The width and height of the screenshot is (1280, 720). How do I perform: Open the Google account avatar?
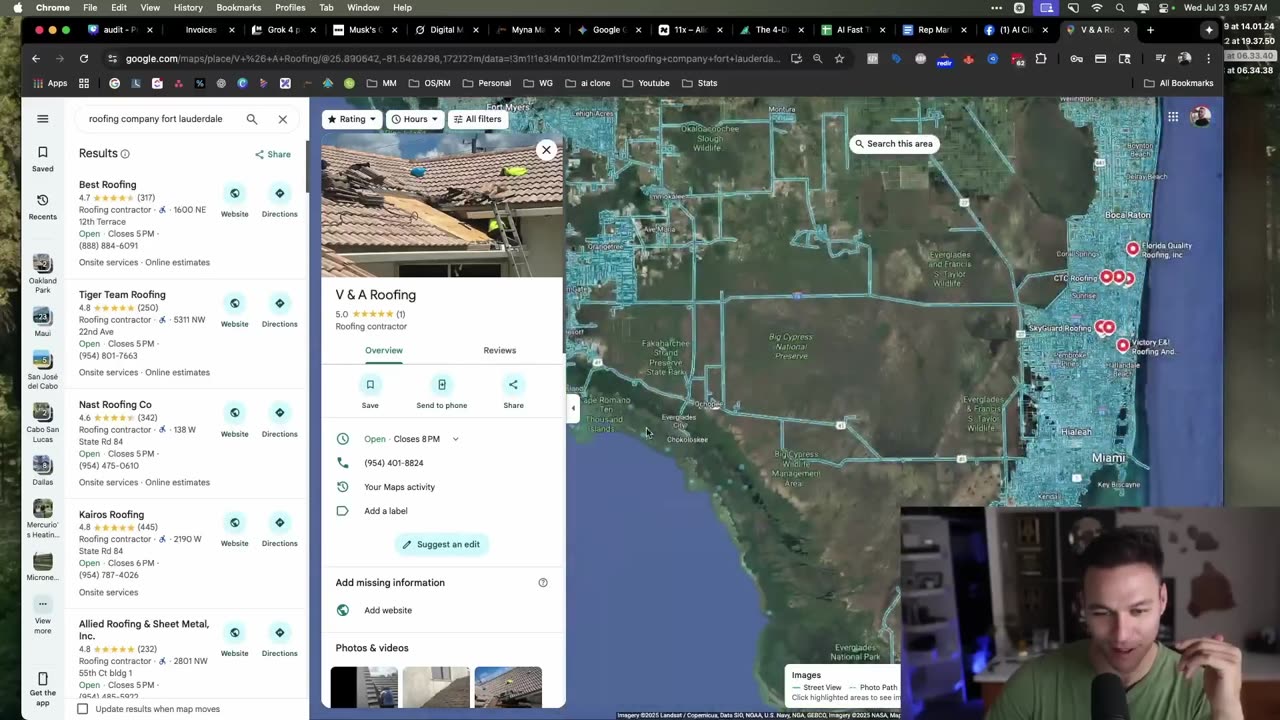click(x=1201, y=117)
